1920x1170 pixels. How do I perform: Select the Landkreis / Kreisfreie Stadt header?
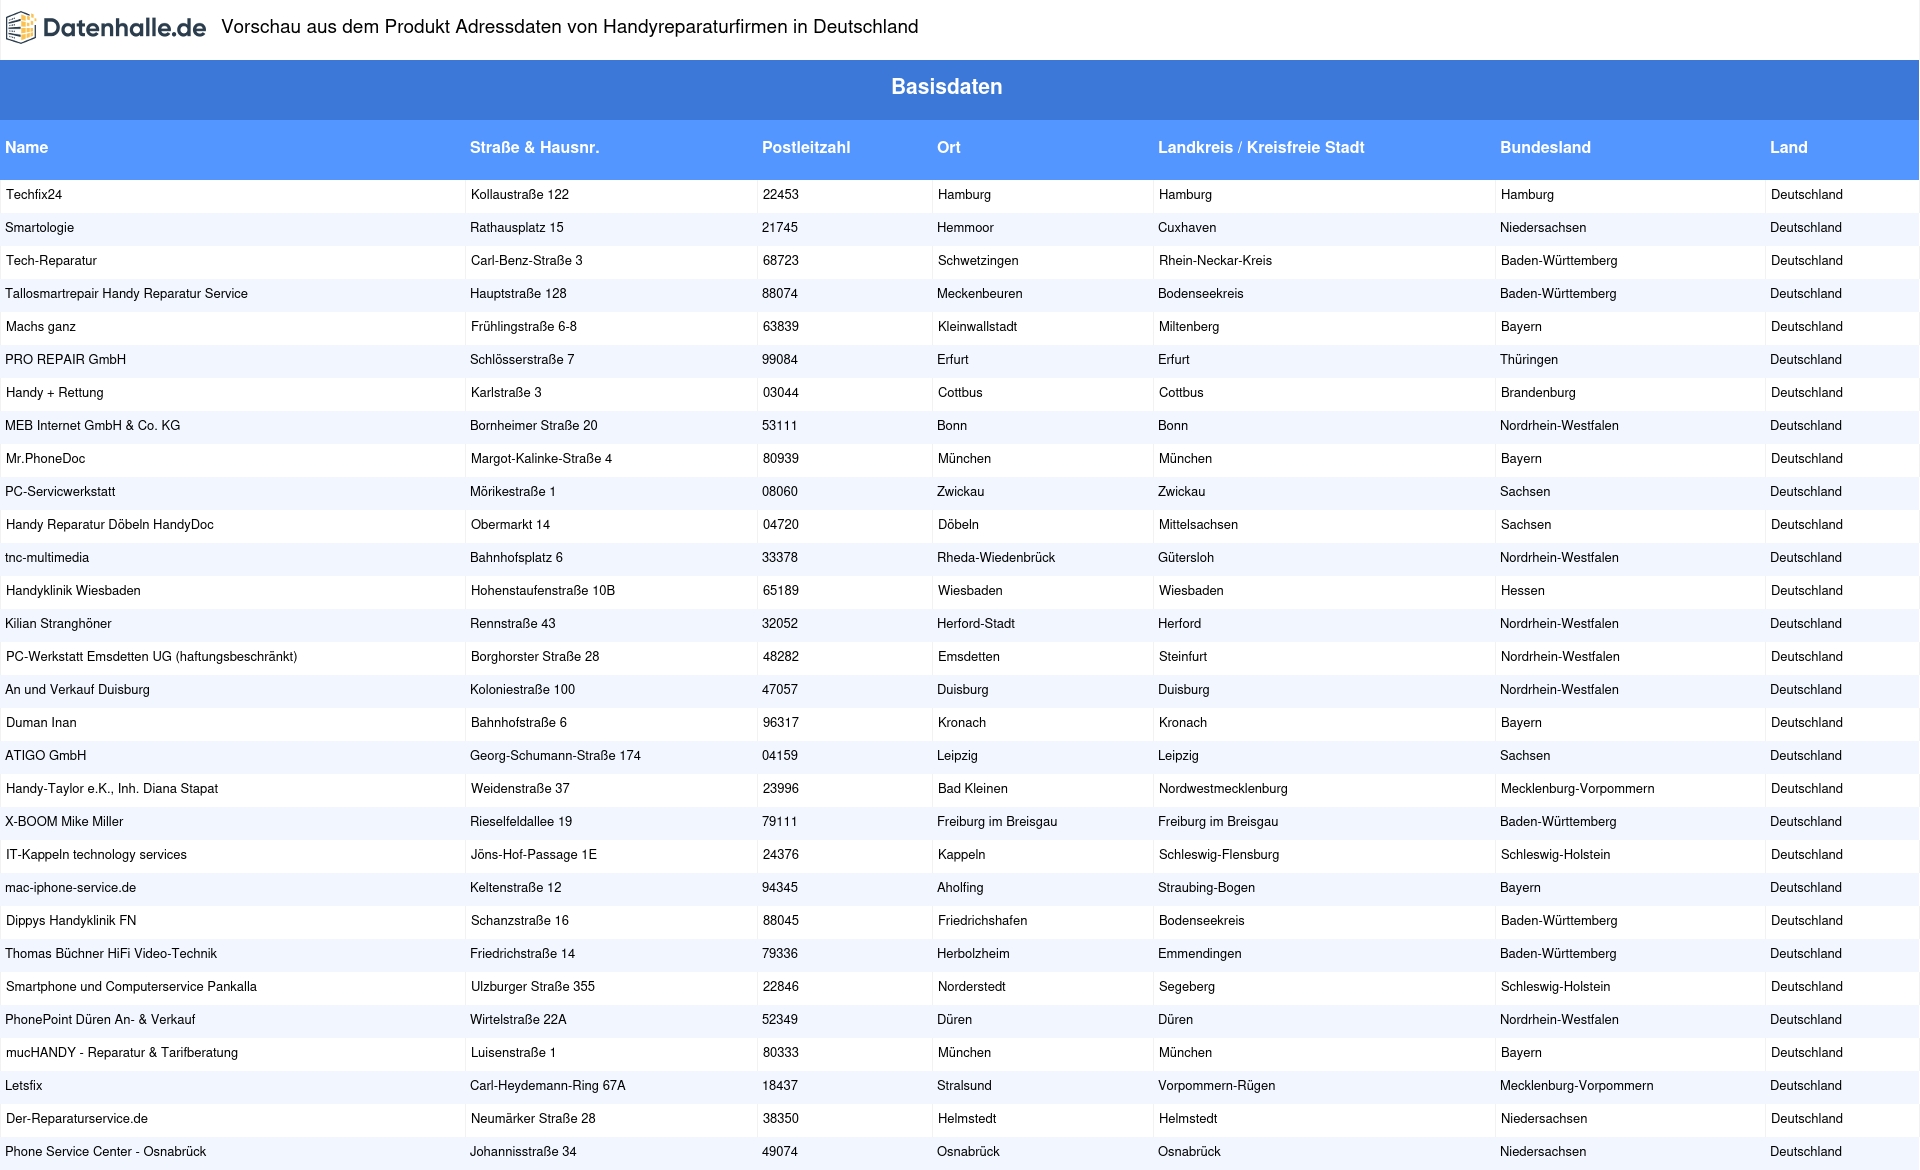click(x=1261, y=147)
